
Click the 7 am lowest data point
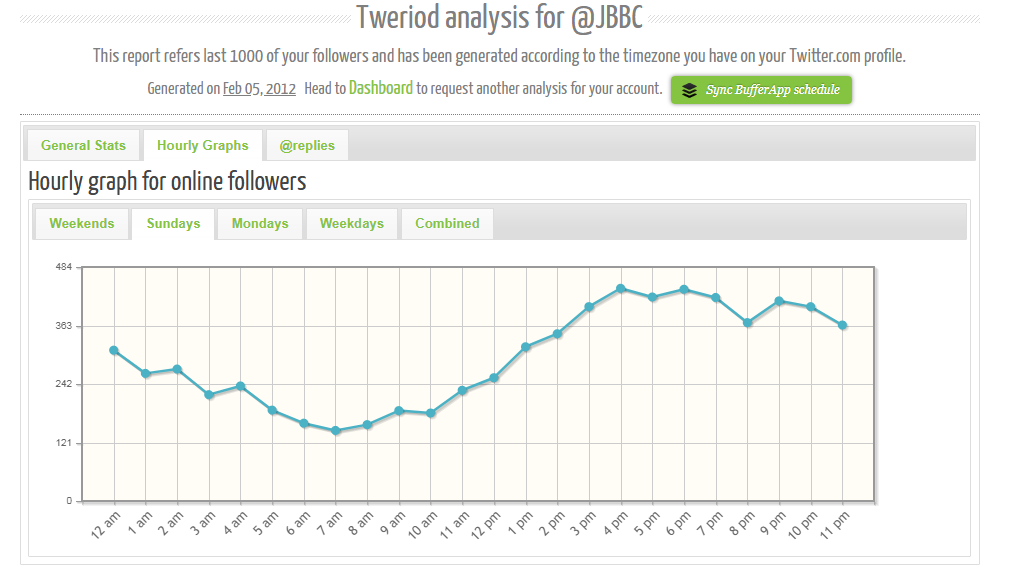click(x=336, y=431)
